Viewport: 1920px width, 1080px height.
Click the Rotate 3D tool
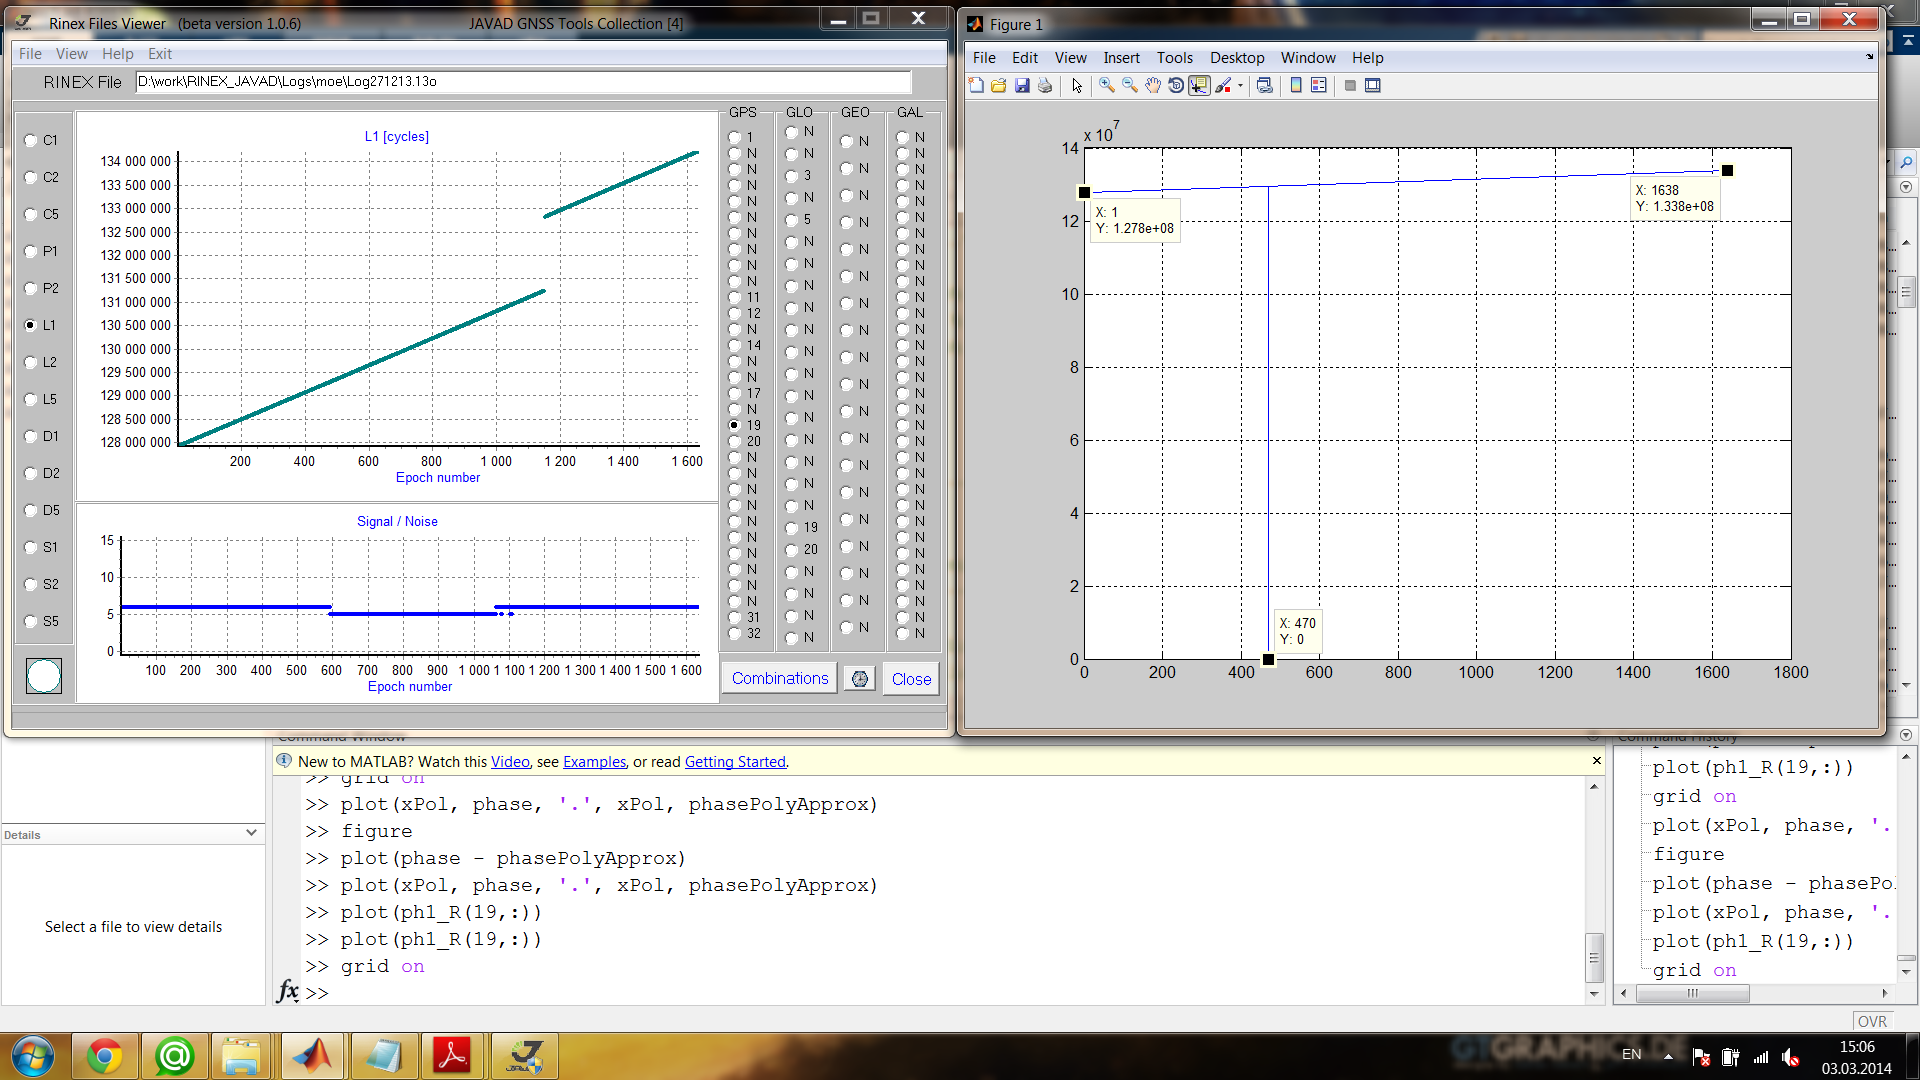point(1176,86)
